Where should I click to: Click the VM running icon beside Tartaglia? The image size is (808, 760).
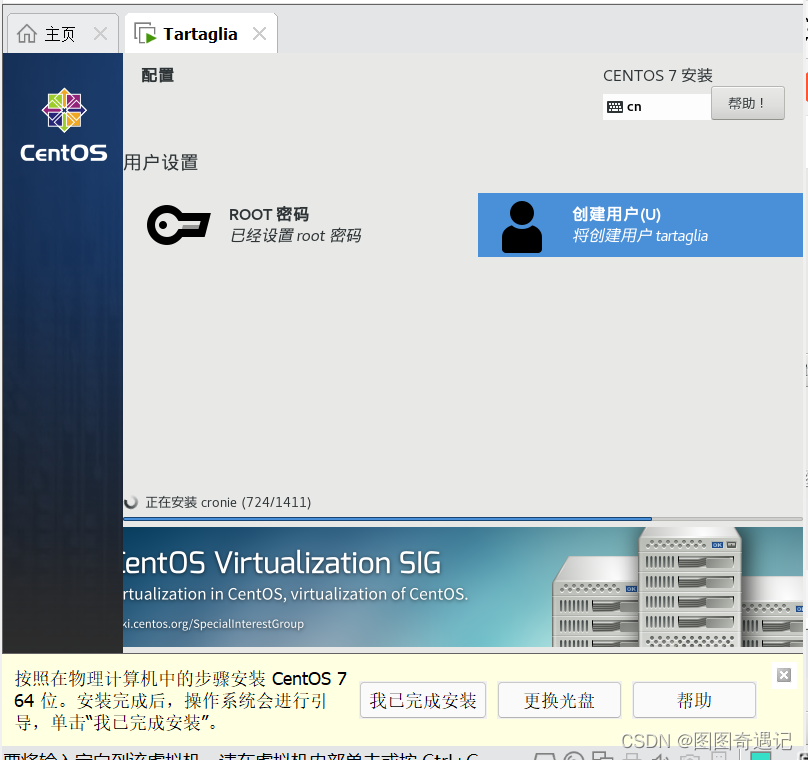click(145, 33)
